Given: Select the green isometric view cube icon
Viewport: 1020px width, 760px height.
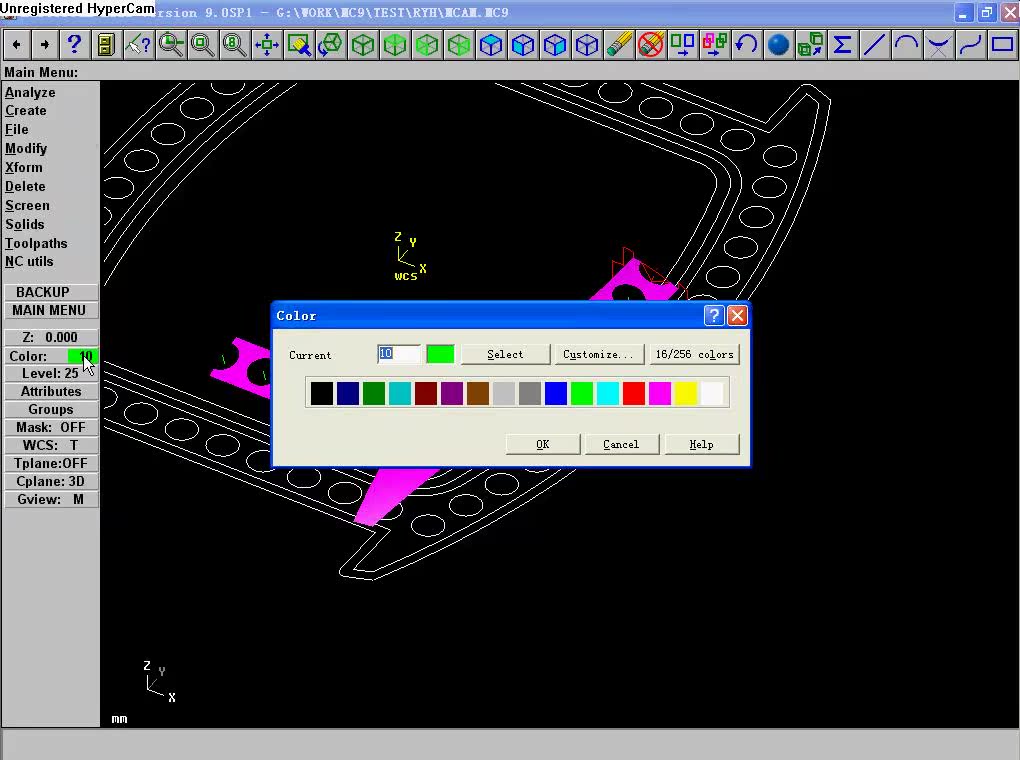Looking at the screenshot, I should (x=363, y=45).
